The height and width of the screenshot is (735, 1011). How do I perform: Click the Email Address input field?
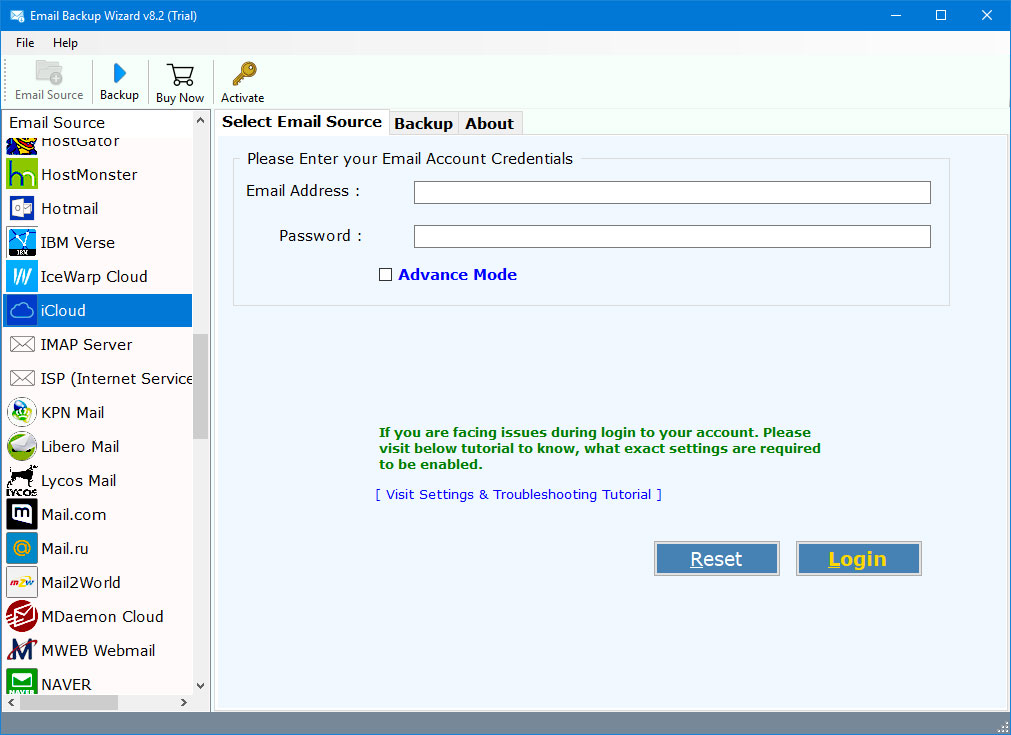pos(672,192)
